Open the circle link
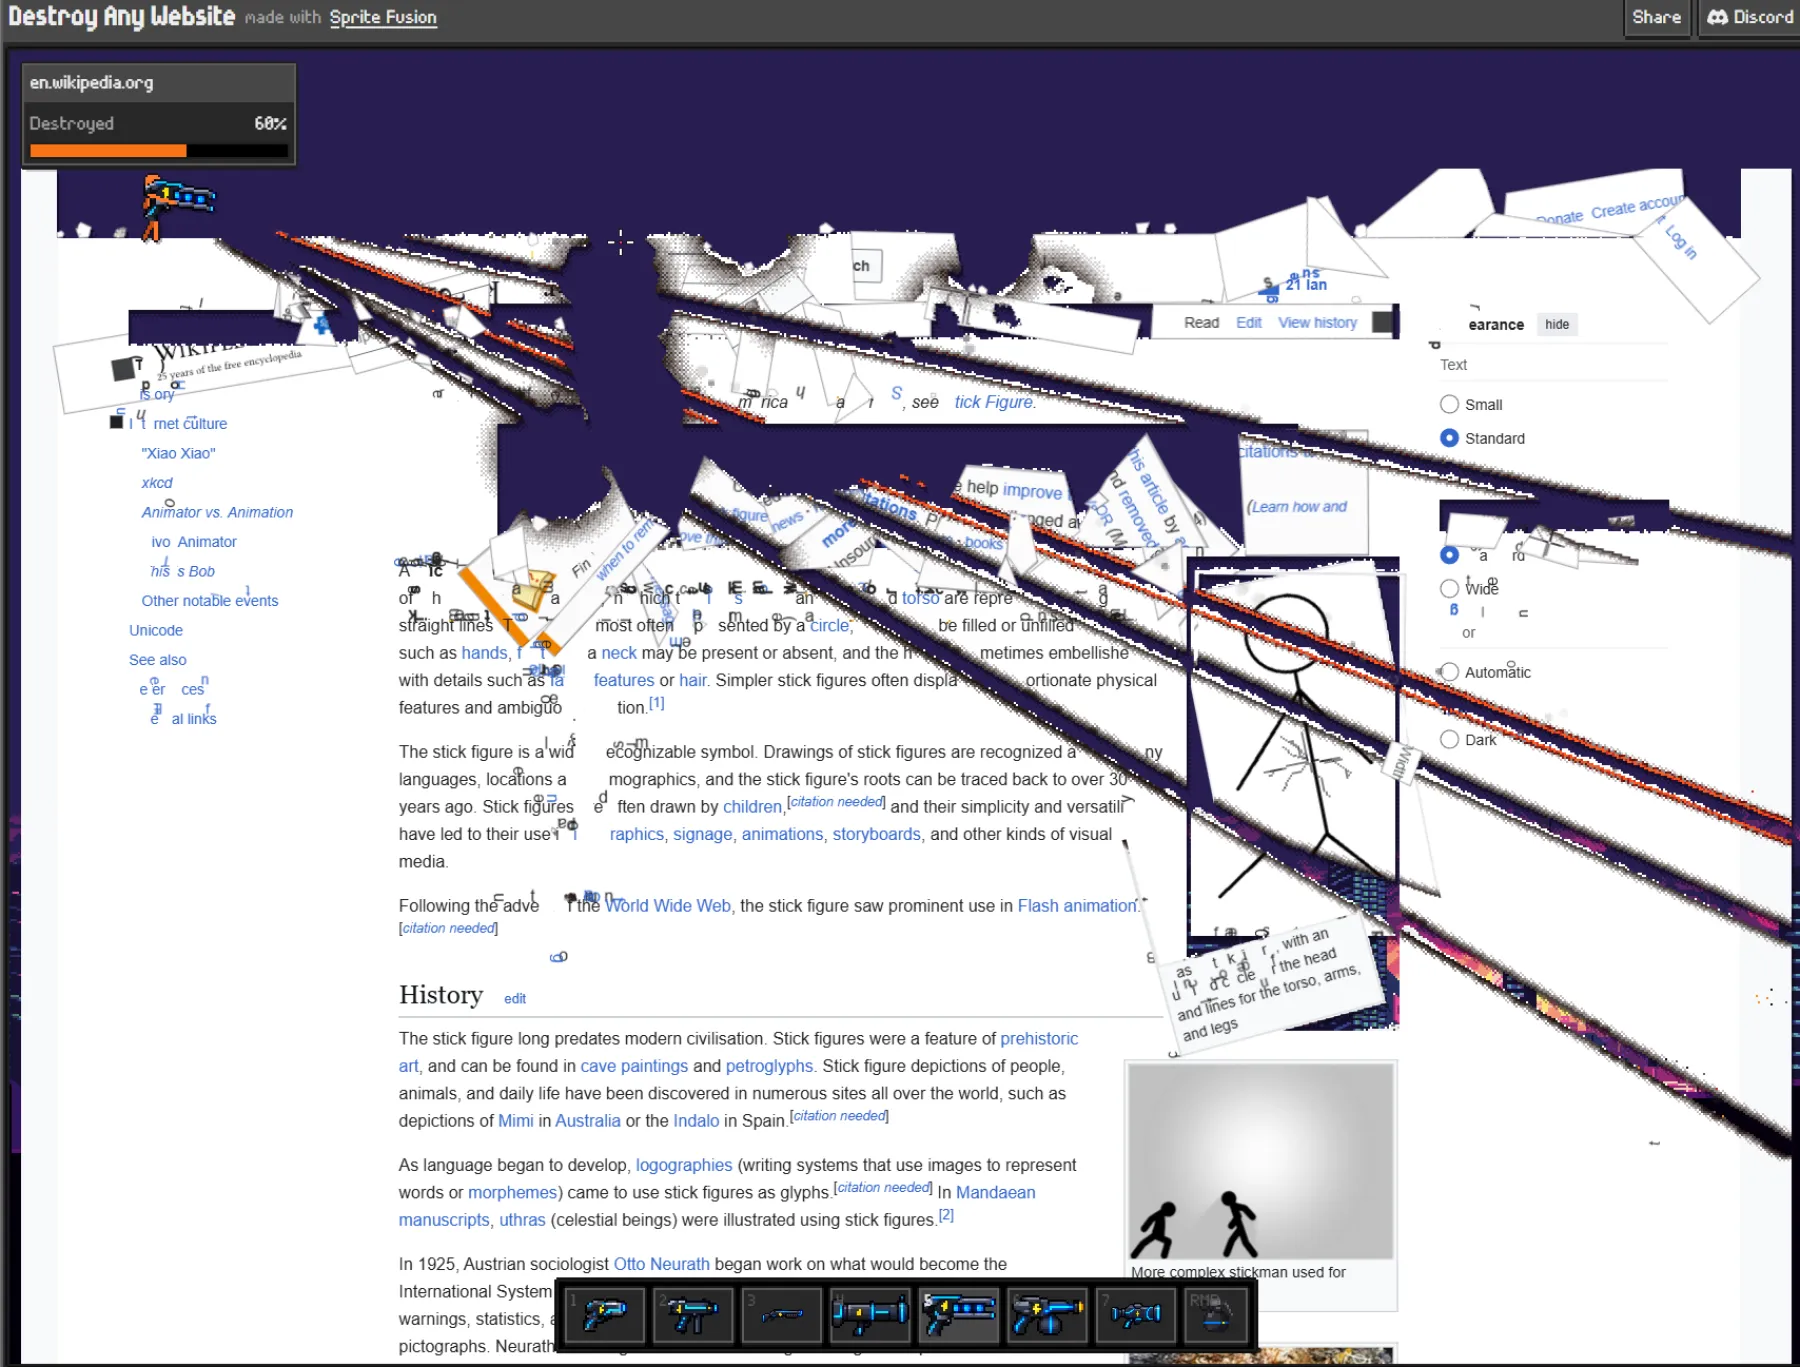This screenshot has height=1367, width=1800. tap(829, 625)
